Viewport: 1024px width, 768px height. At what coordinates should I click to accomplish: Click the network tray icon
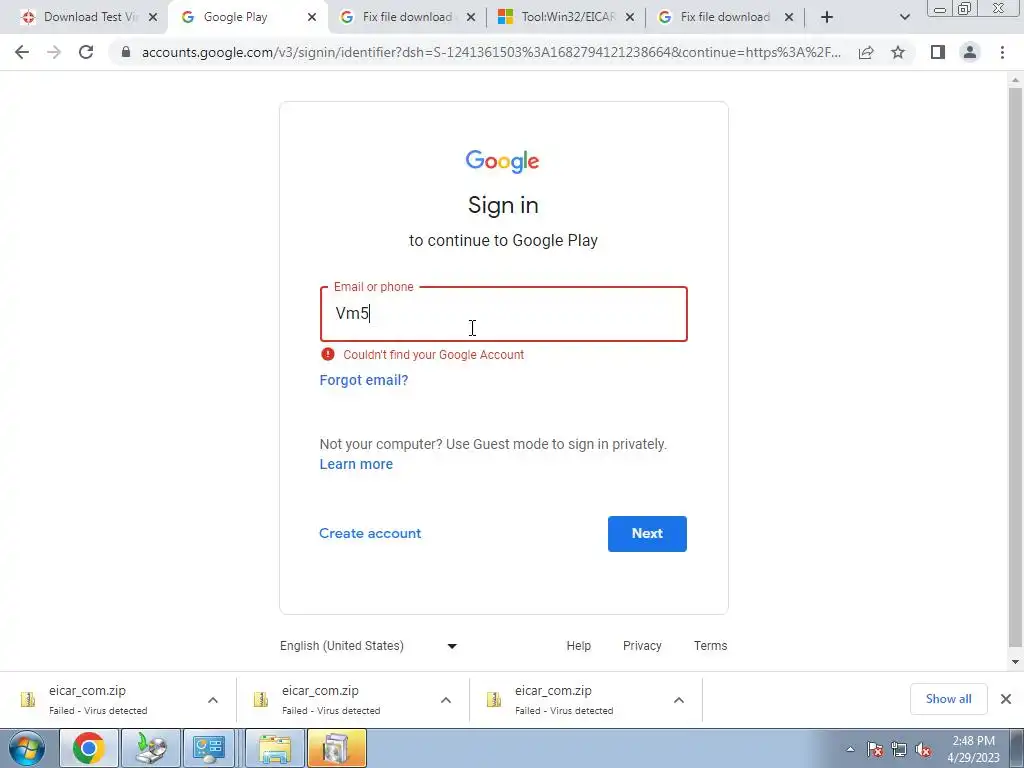899,750
